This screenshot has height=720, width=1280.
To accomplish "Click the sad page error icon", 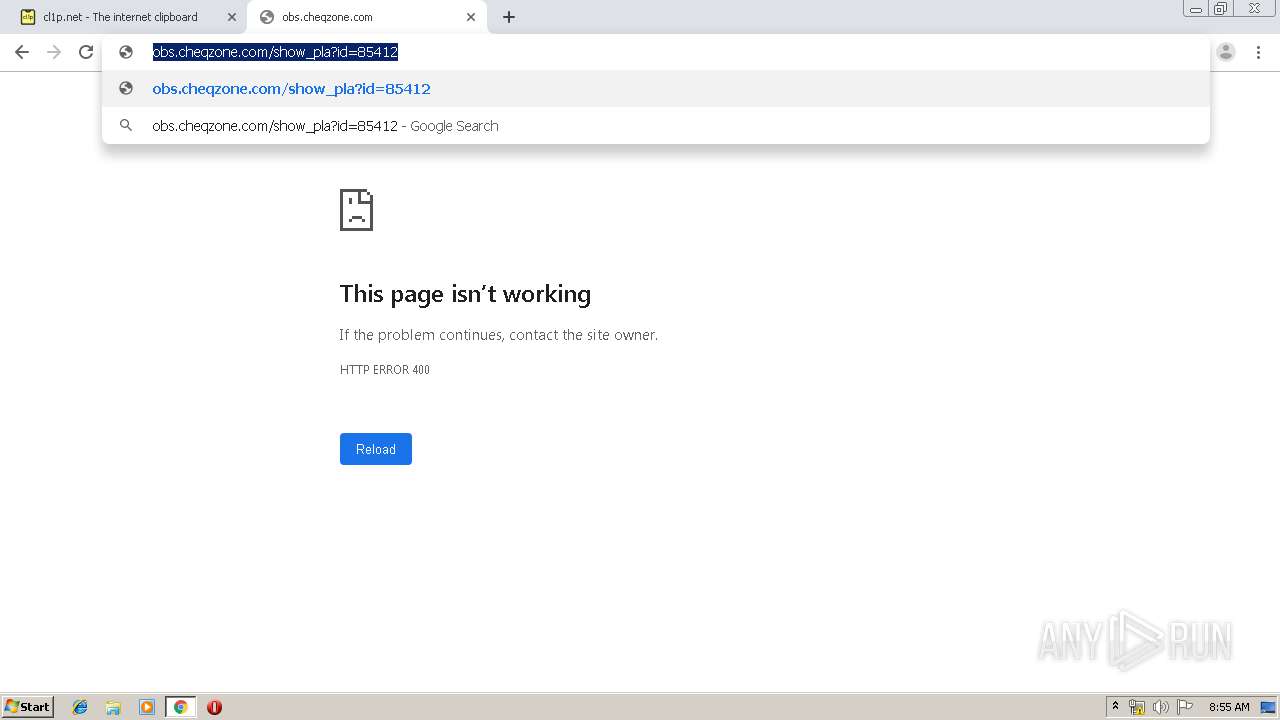I will coord(356,210).
